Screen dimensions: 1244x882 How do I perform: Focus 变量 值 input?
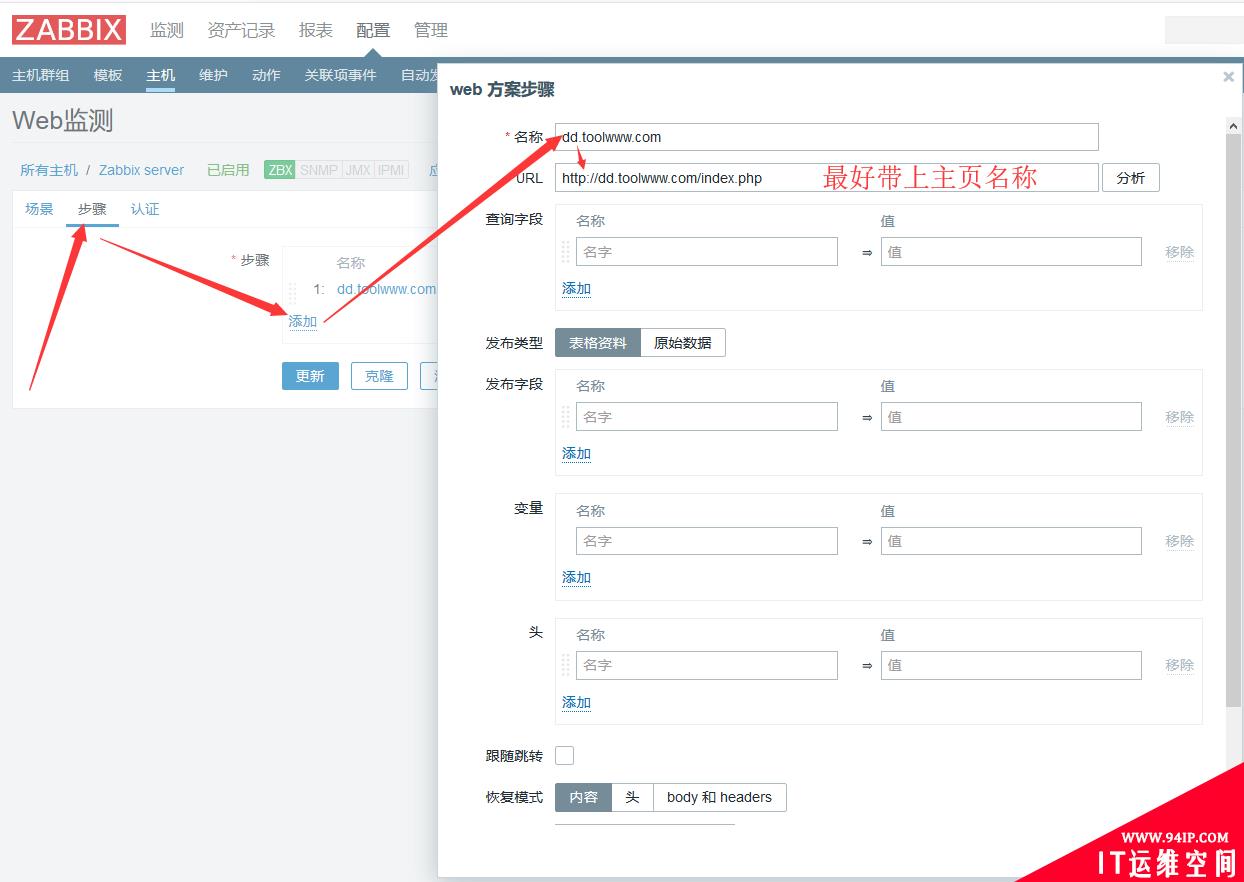click(x=1011, y=541)
